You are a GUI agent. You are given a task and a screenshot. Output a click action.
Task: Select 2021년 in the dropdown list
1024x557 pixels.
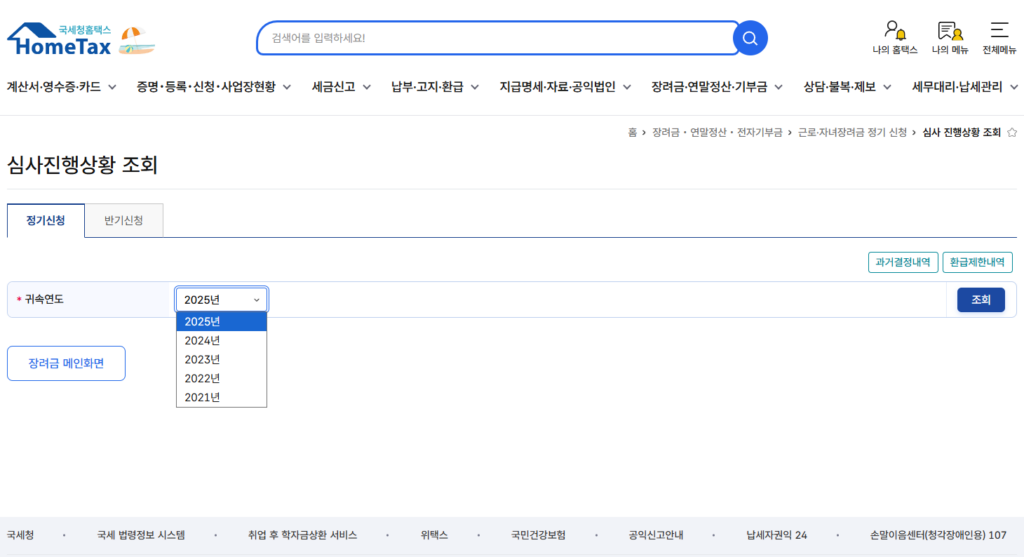pyautogui.click(x=221, y=397)
